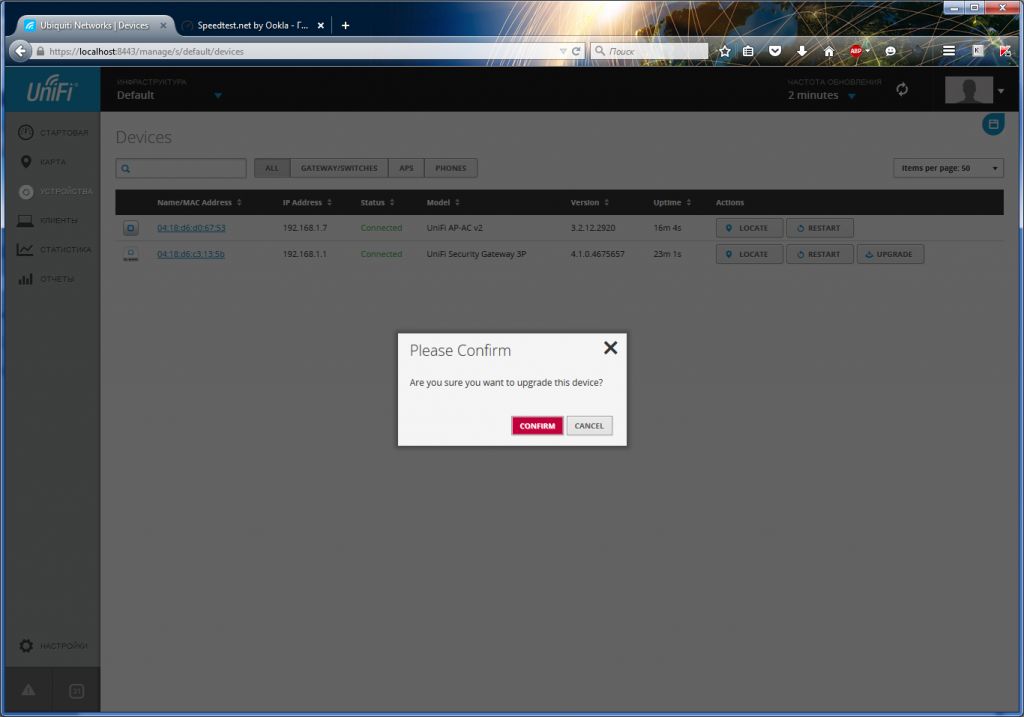Open the Settings gear icon in sidebar

tap(27, 646)
